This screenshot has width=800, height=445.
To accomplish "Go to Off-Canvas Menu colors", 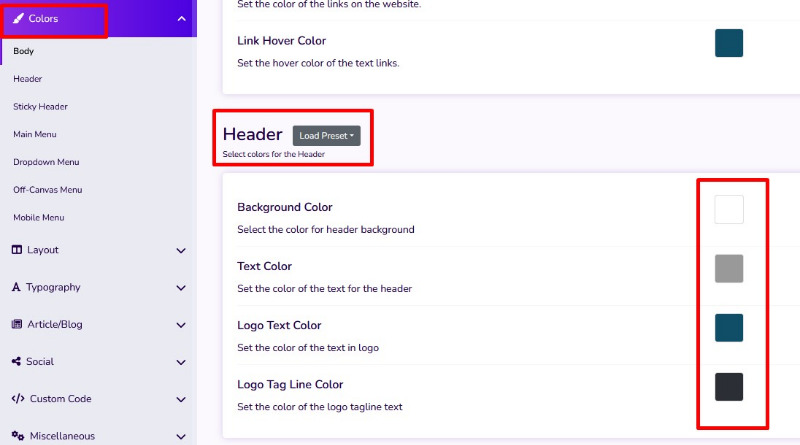I will [47, 190].
